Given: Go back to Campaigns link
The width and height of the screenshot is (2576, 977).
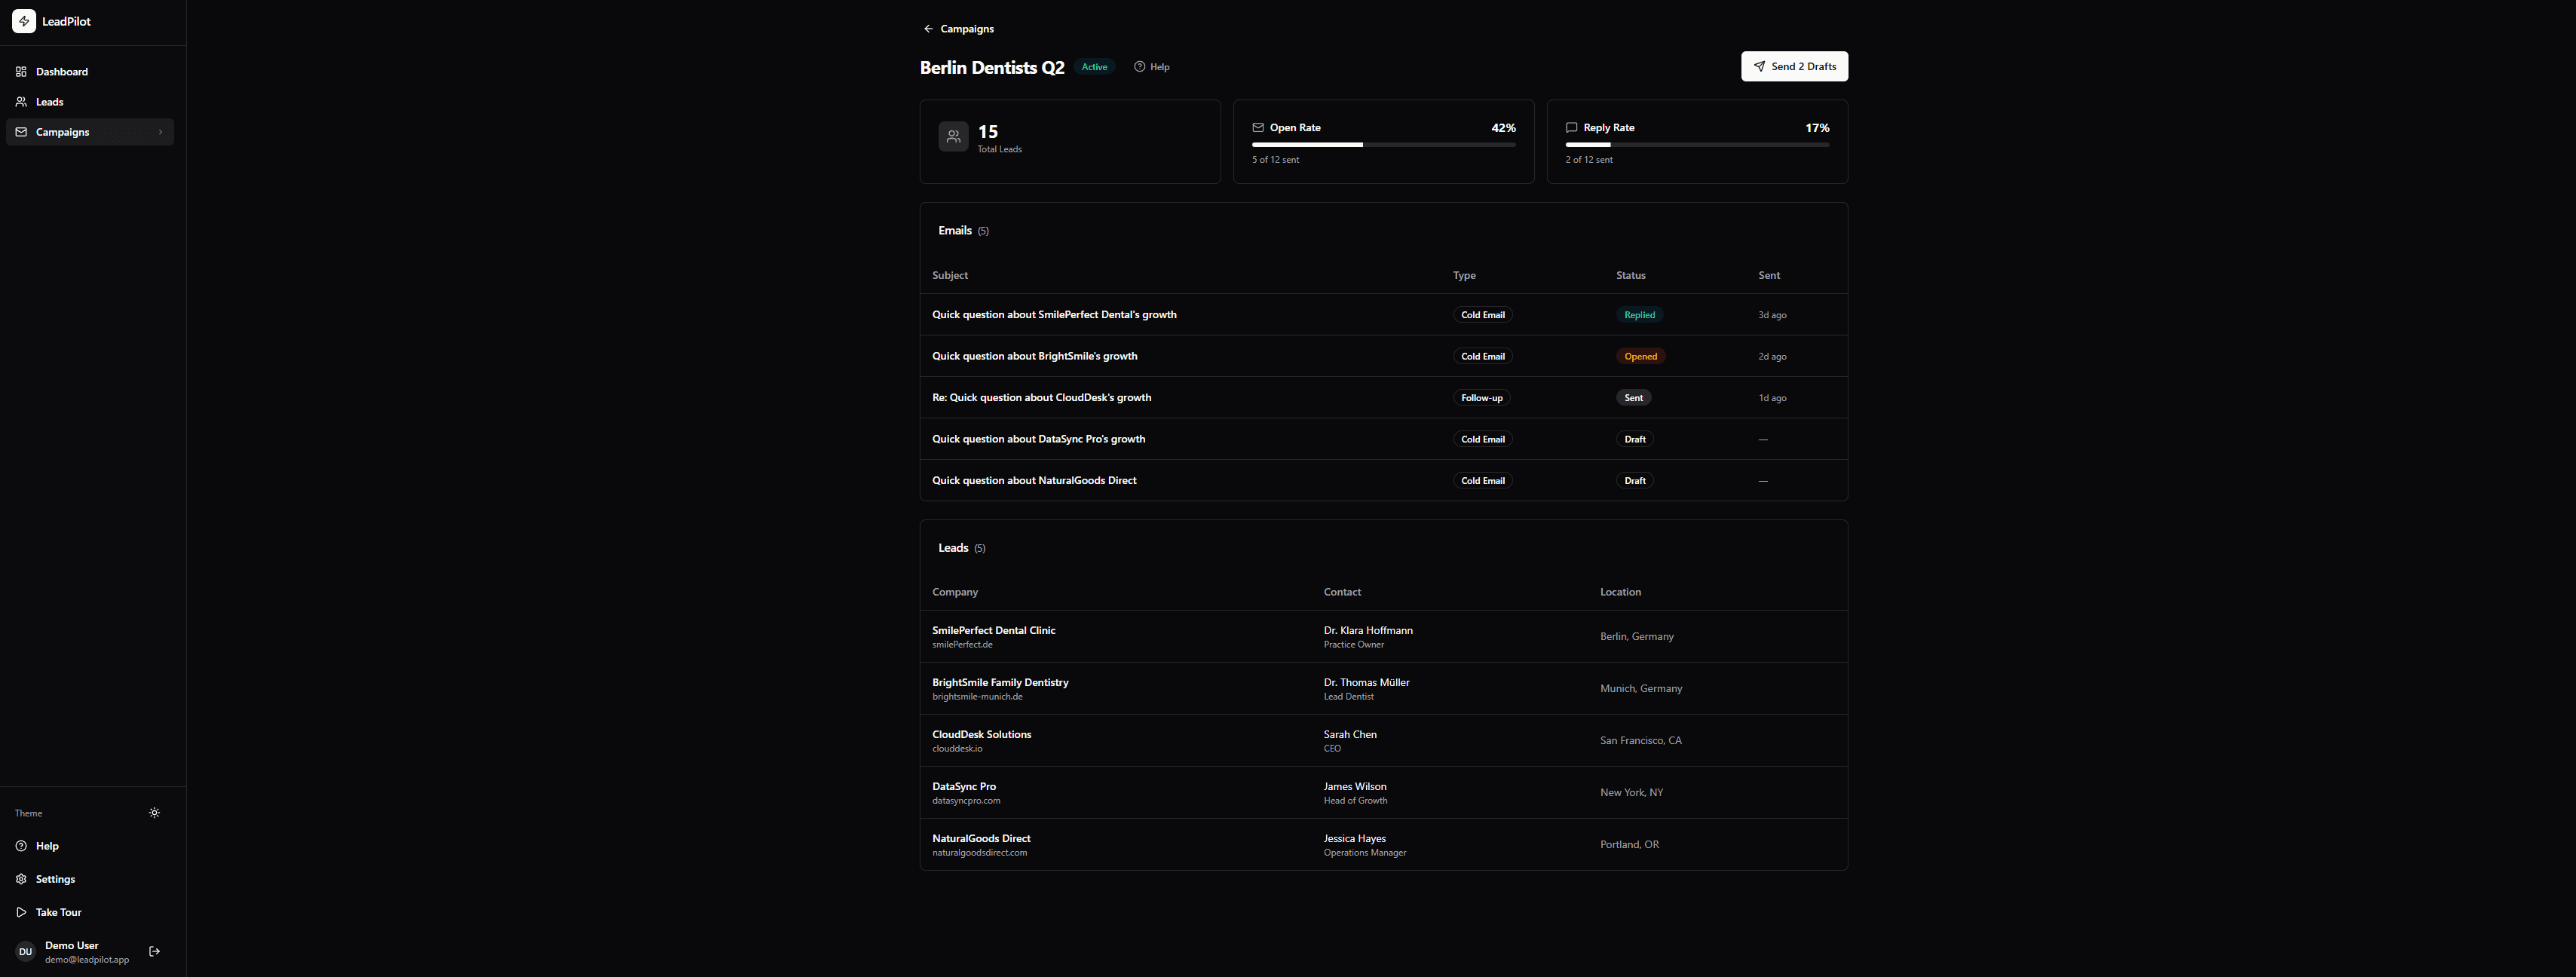Looking at the screenshot, I should (x=958, y=29).
